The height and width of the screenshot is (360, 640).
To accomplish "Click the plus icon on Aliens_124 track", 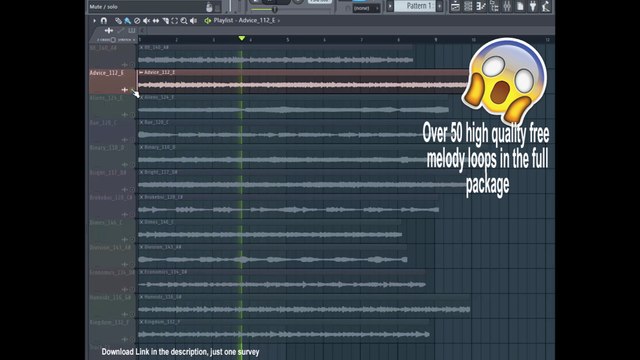I will pyautogui.click(x=125, y=115).
